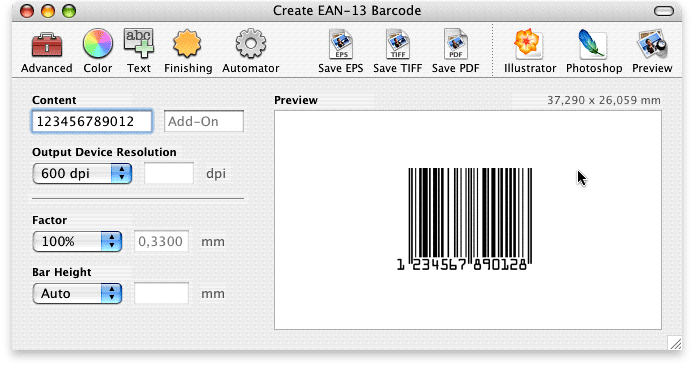Viewport: 695px width, 367px height.
Task: Open the Advanced toolbox settings
Action: point(47,51)
